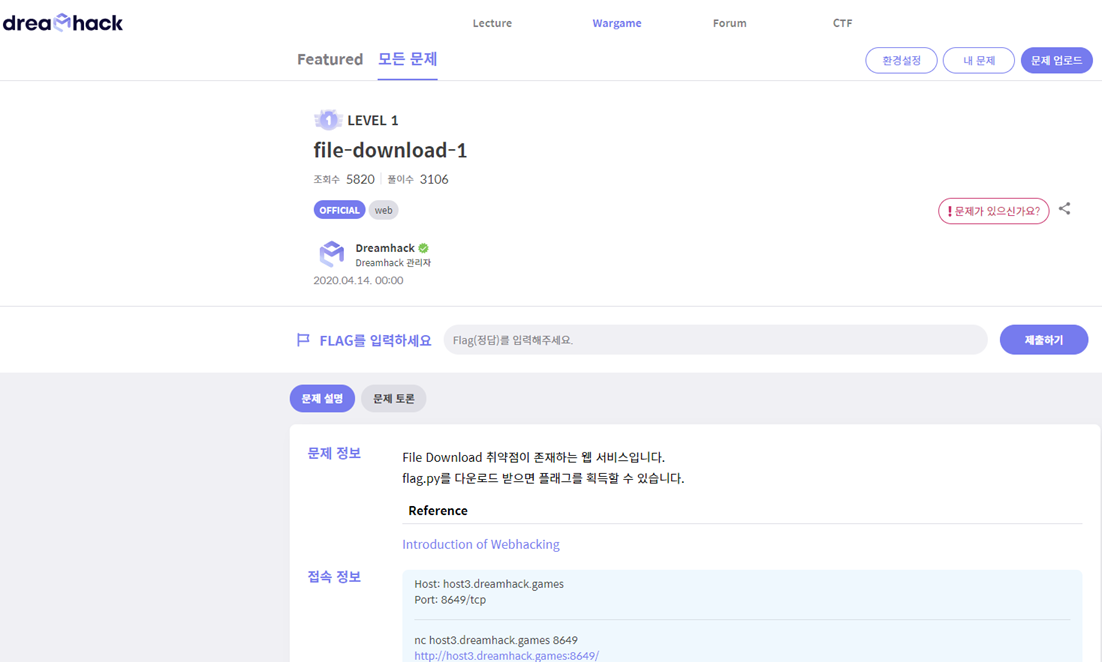Viewport: 1102px width, 662px height.
Task: Open the Lecture menu
Action: click(x=492, y=23)
